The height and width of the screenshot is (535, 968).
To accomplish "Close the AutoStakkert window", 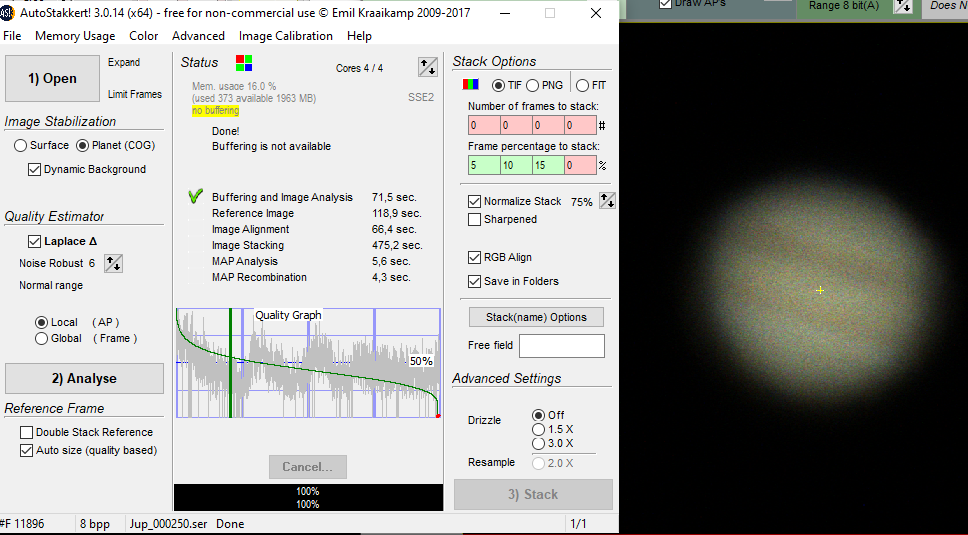I will [x=596, y=13].
